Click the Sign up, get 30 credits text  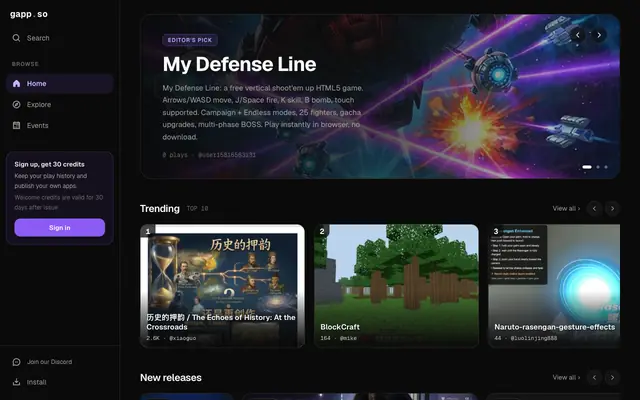click(49, 164)
